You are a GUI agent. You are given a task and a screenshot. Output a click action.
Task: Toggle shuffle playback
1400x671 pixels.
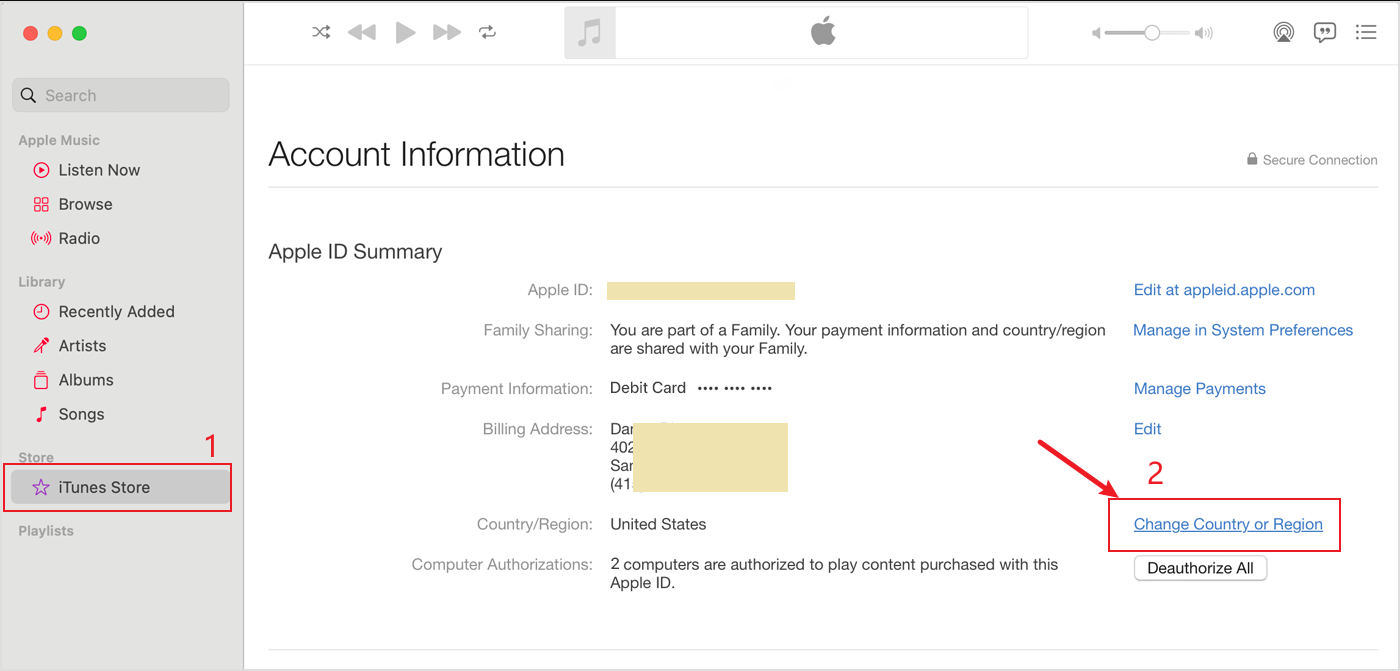pos(321,32)
